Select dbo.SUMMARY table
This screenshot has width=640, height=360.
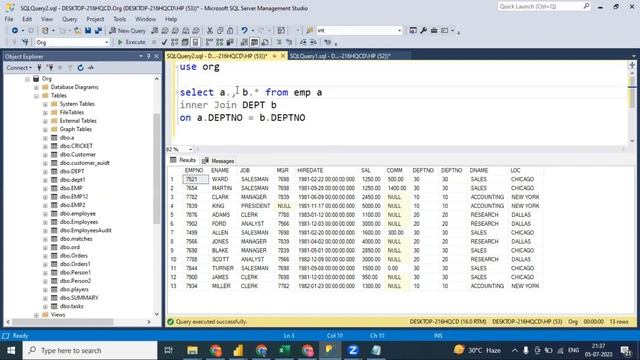(x=79, y=298)
